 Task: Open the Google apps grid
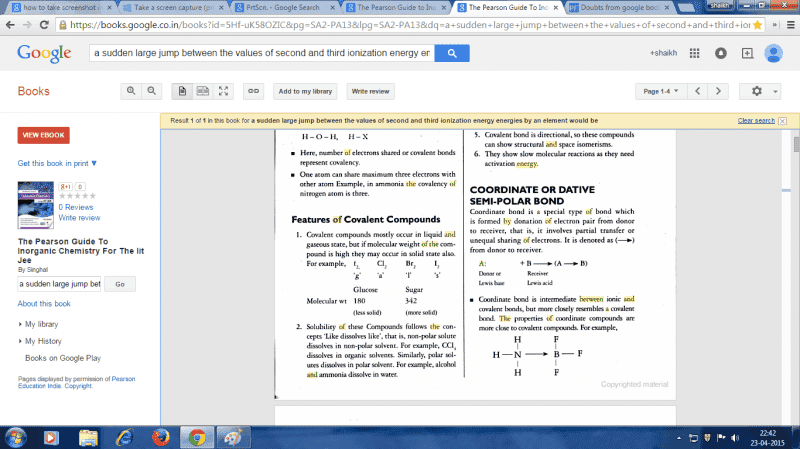point(694,53)
